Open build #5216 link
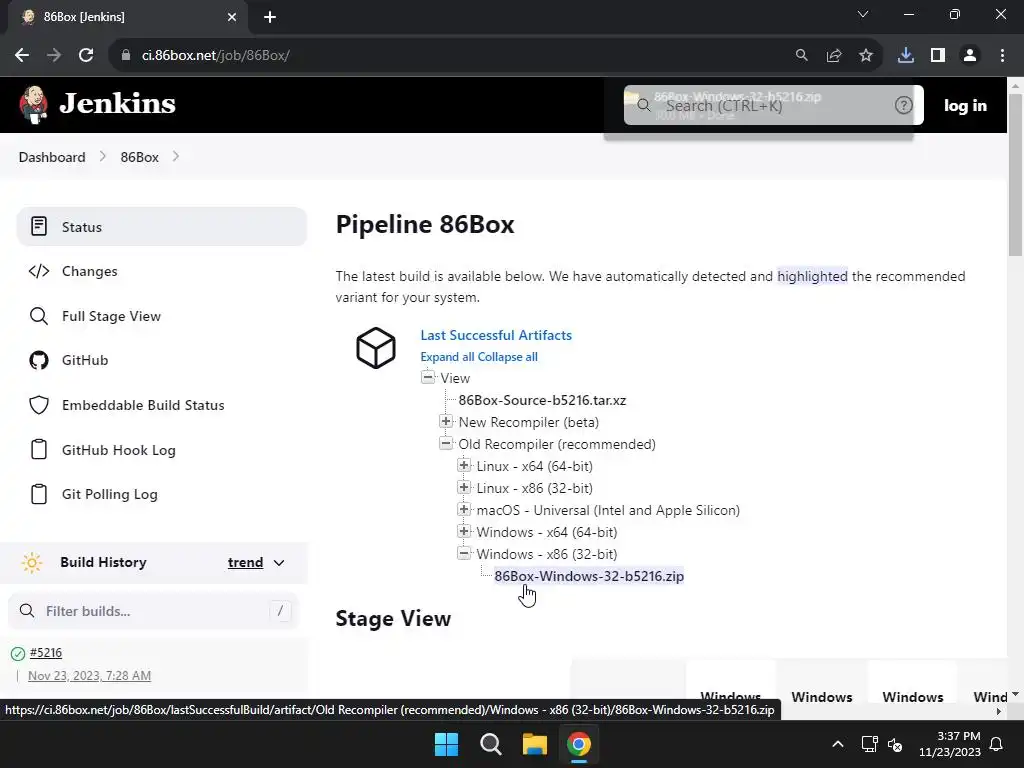This screenshot has height=768, width=1024. [x=46, y=652]
